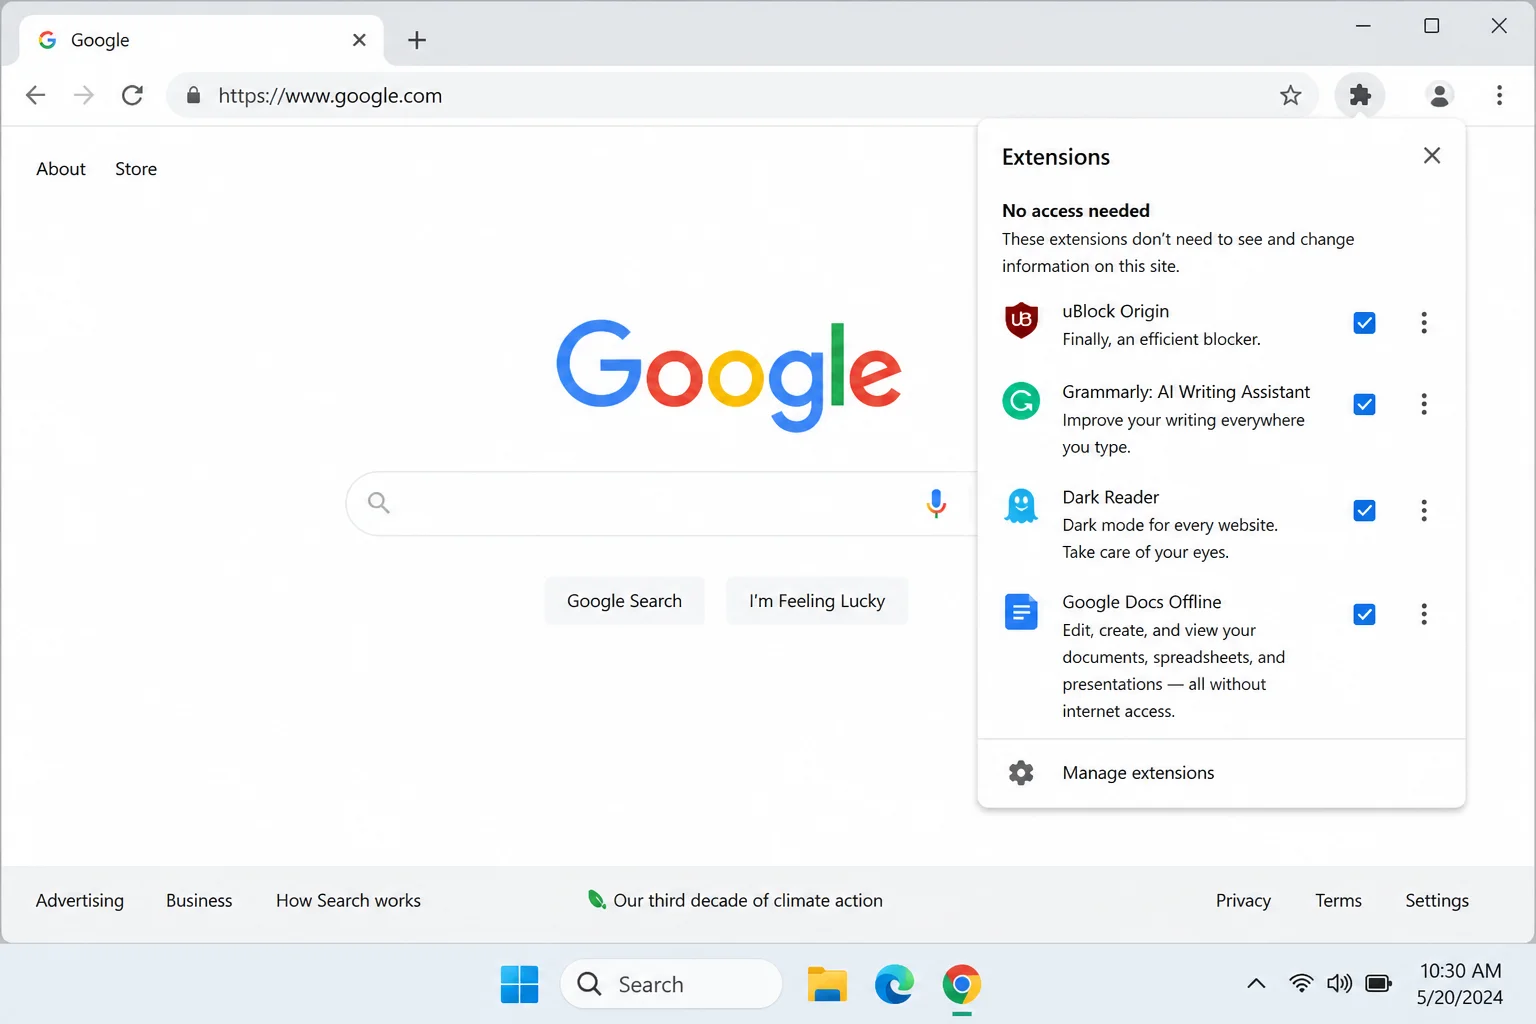Click the 'No access needed' heading
The width and height of the screenshot is (1536, 1024).
(1076, 211)
